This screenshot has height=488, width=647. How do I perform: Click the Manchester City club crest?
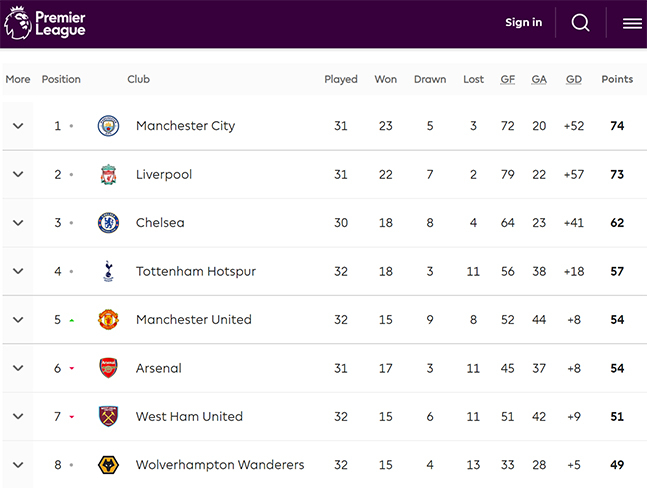click(109, 126)
